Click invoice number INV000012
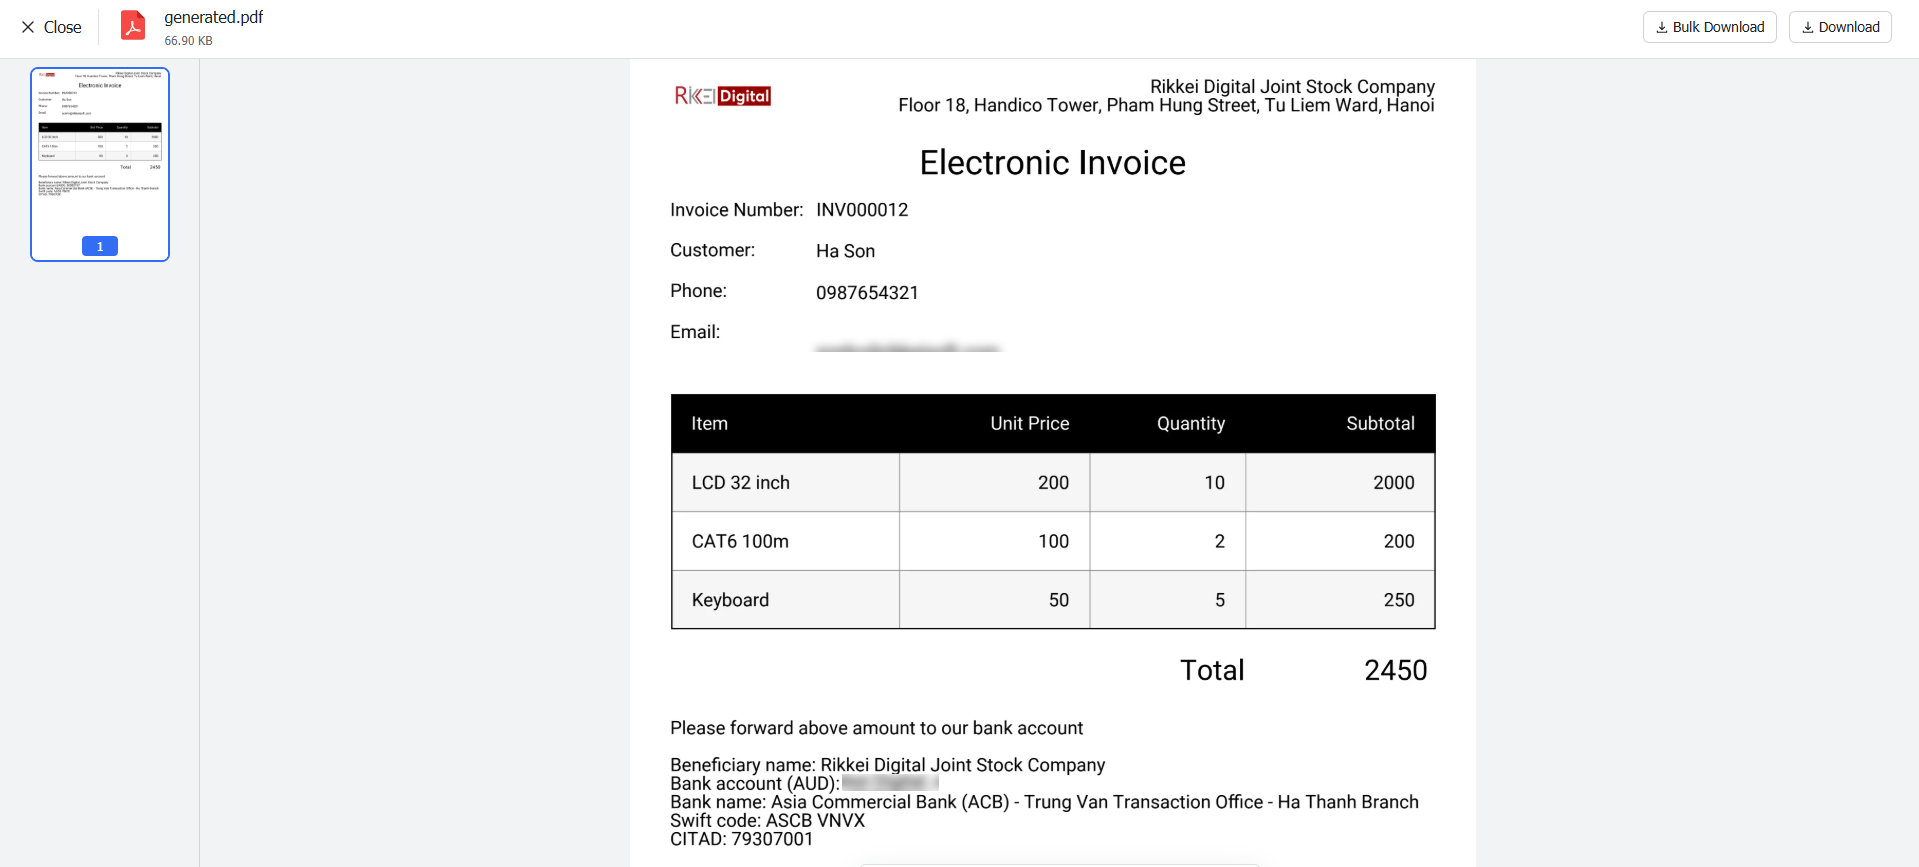 pyautogui.click(x=862, y=210)
